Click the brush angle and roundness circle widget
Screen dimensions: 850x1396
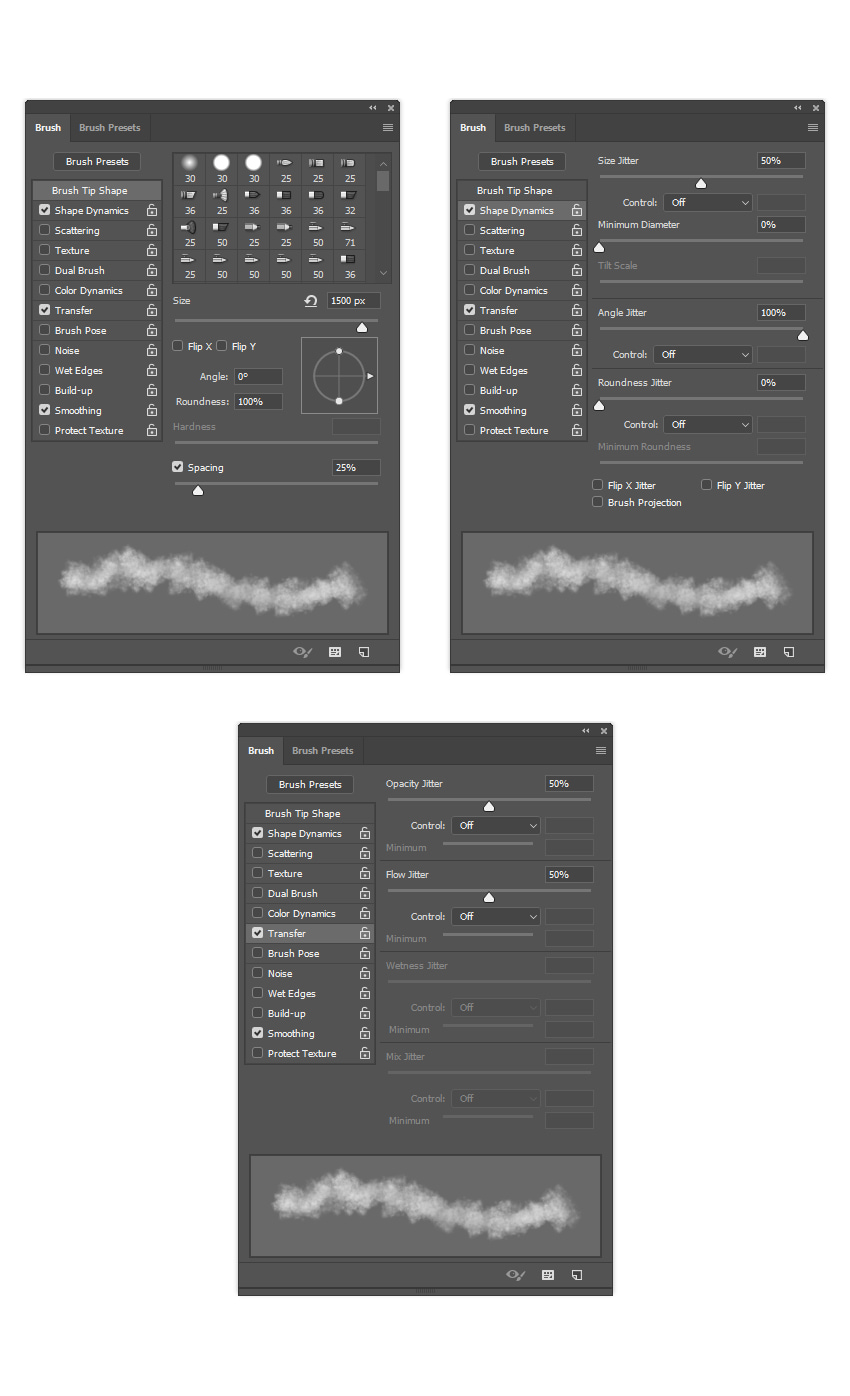pyautogui.click(x=339, y=376)
